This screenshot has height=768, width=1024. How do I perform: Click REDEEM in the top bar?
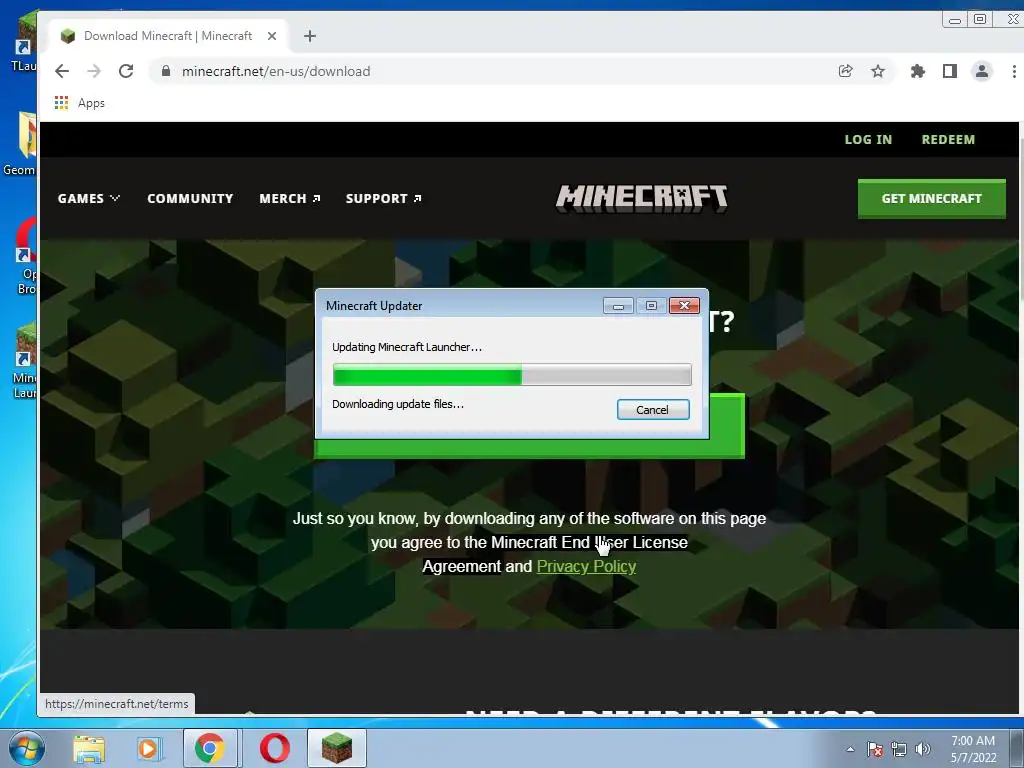[x=948, y=140]
